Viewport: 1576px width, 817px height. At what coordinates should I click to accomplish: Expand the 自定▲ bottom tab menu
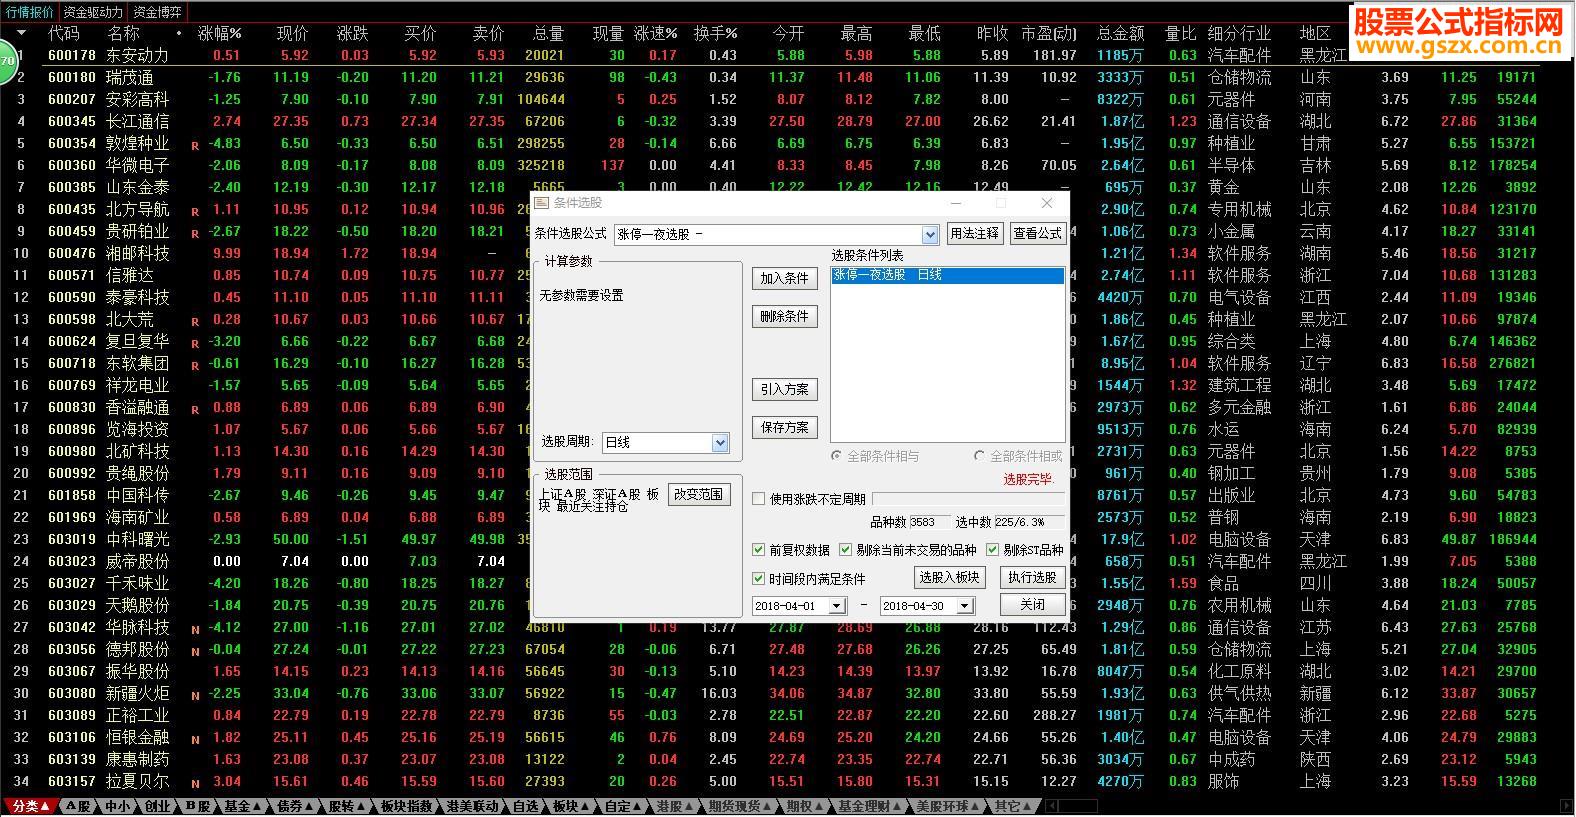[x=624, y=806]
